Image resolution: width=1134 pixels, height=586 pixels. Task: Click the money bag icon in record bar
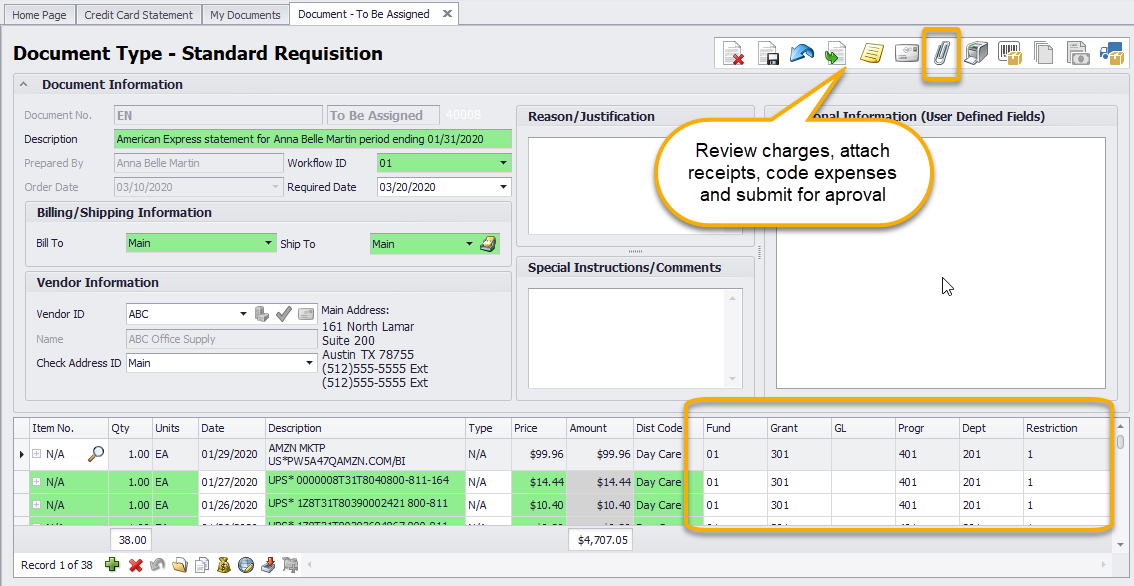click(224, 565)
